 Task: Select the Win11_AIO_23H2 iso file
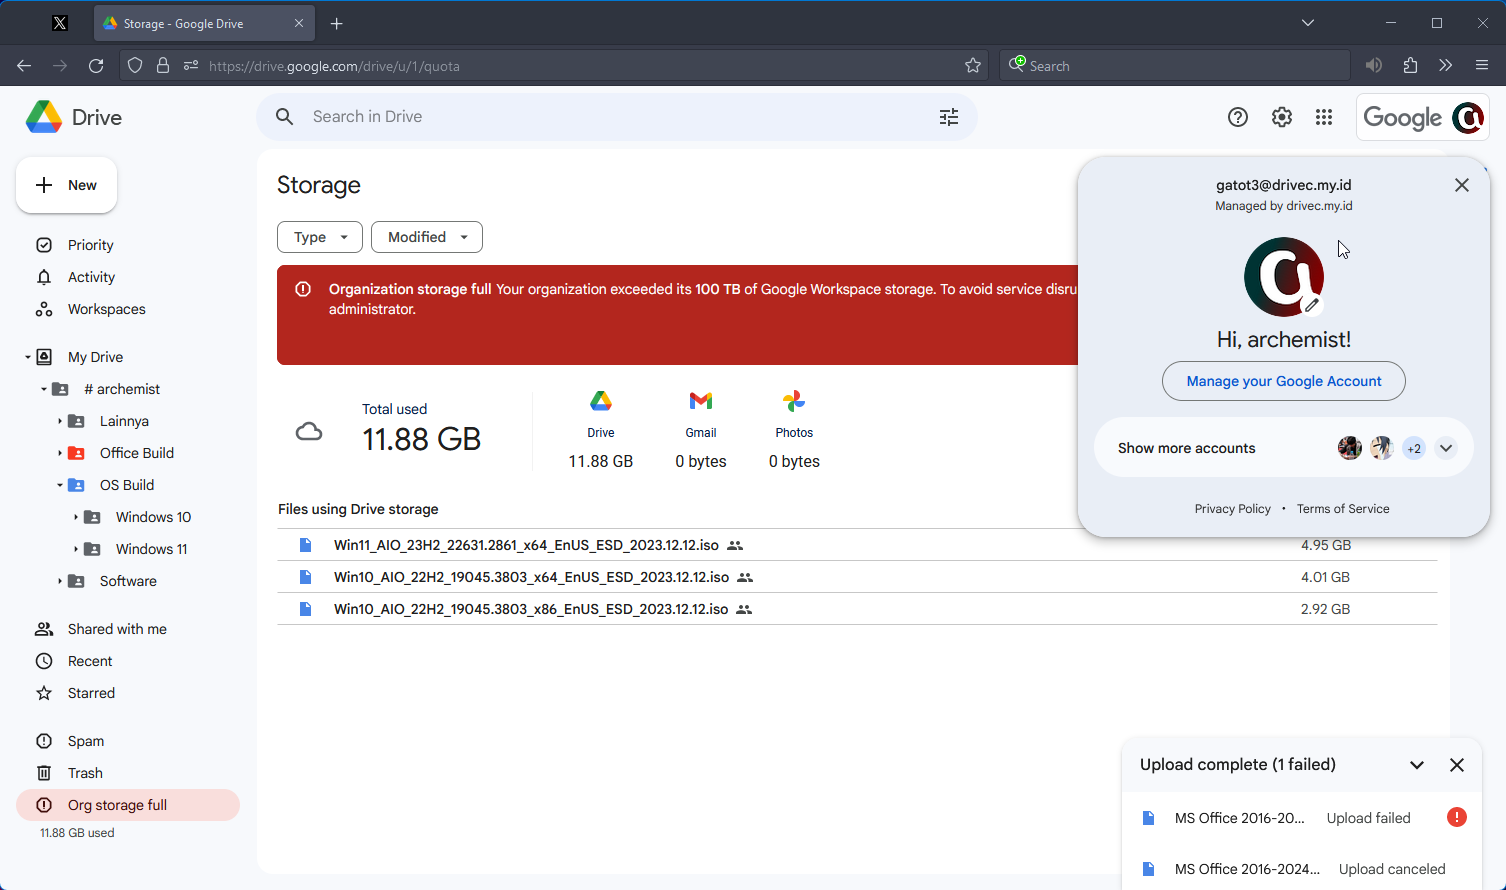coord(857,545)
